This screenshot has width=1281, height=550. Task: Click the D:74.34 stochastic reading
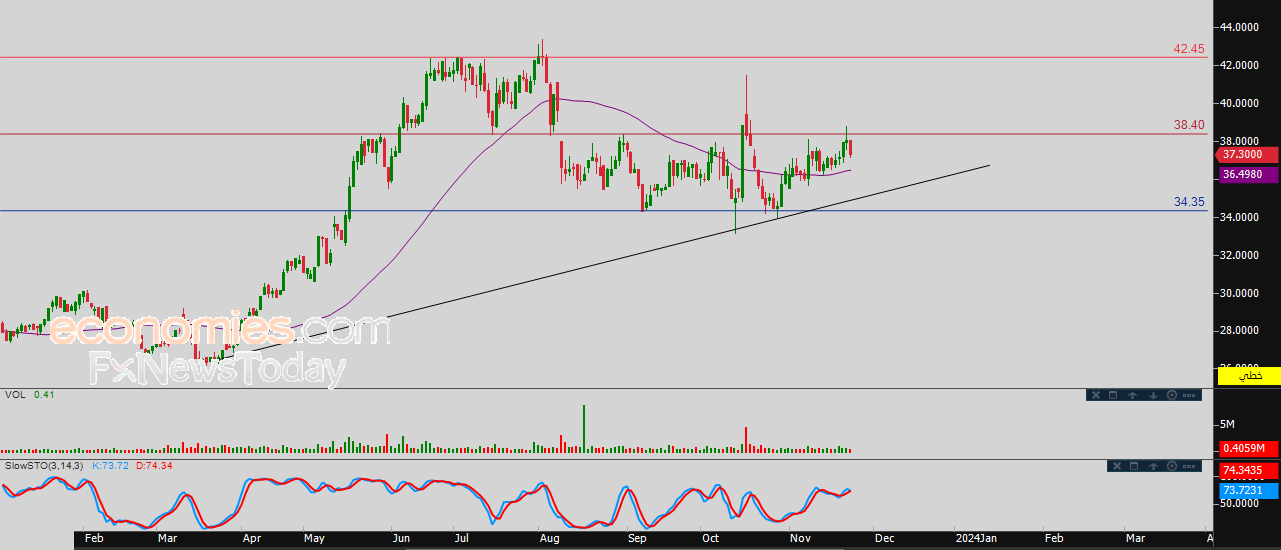[x=154, y=466]
